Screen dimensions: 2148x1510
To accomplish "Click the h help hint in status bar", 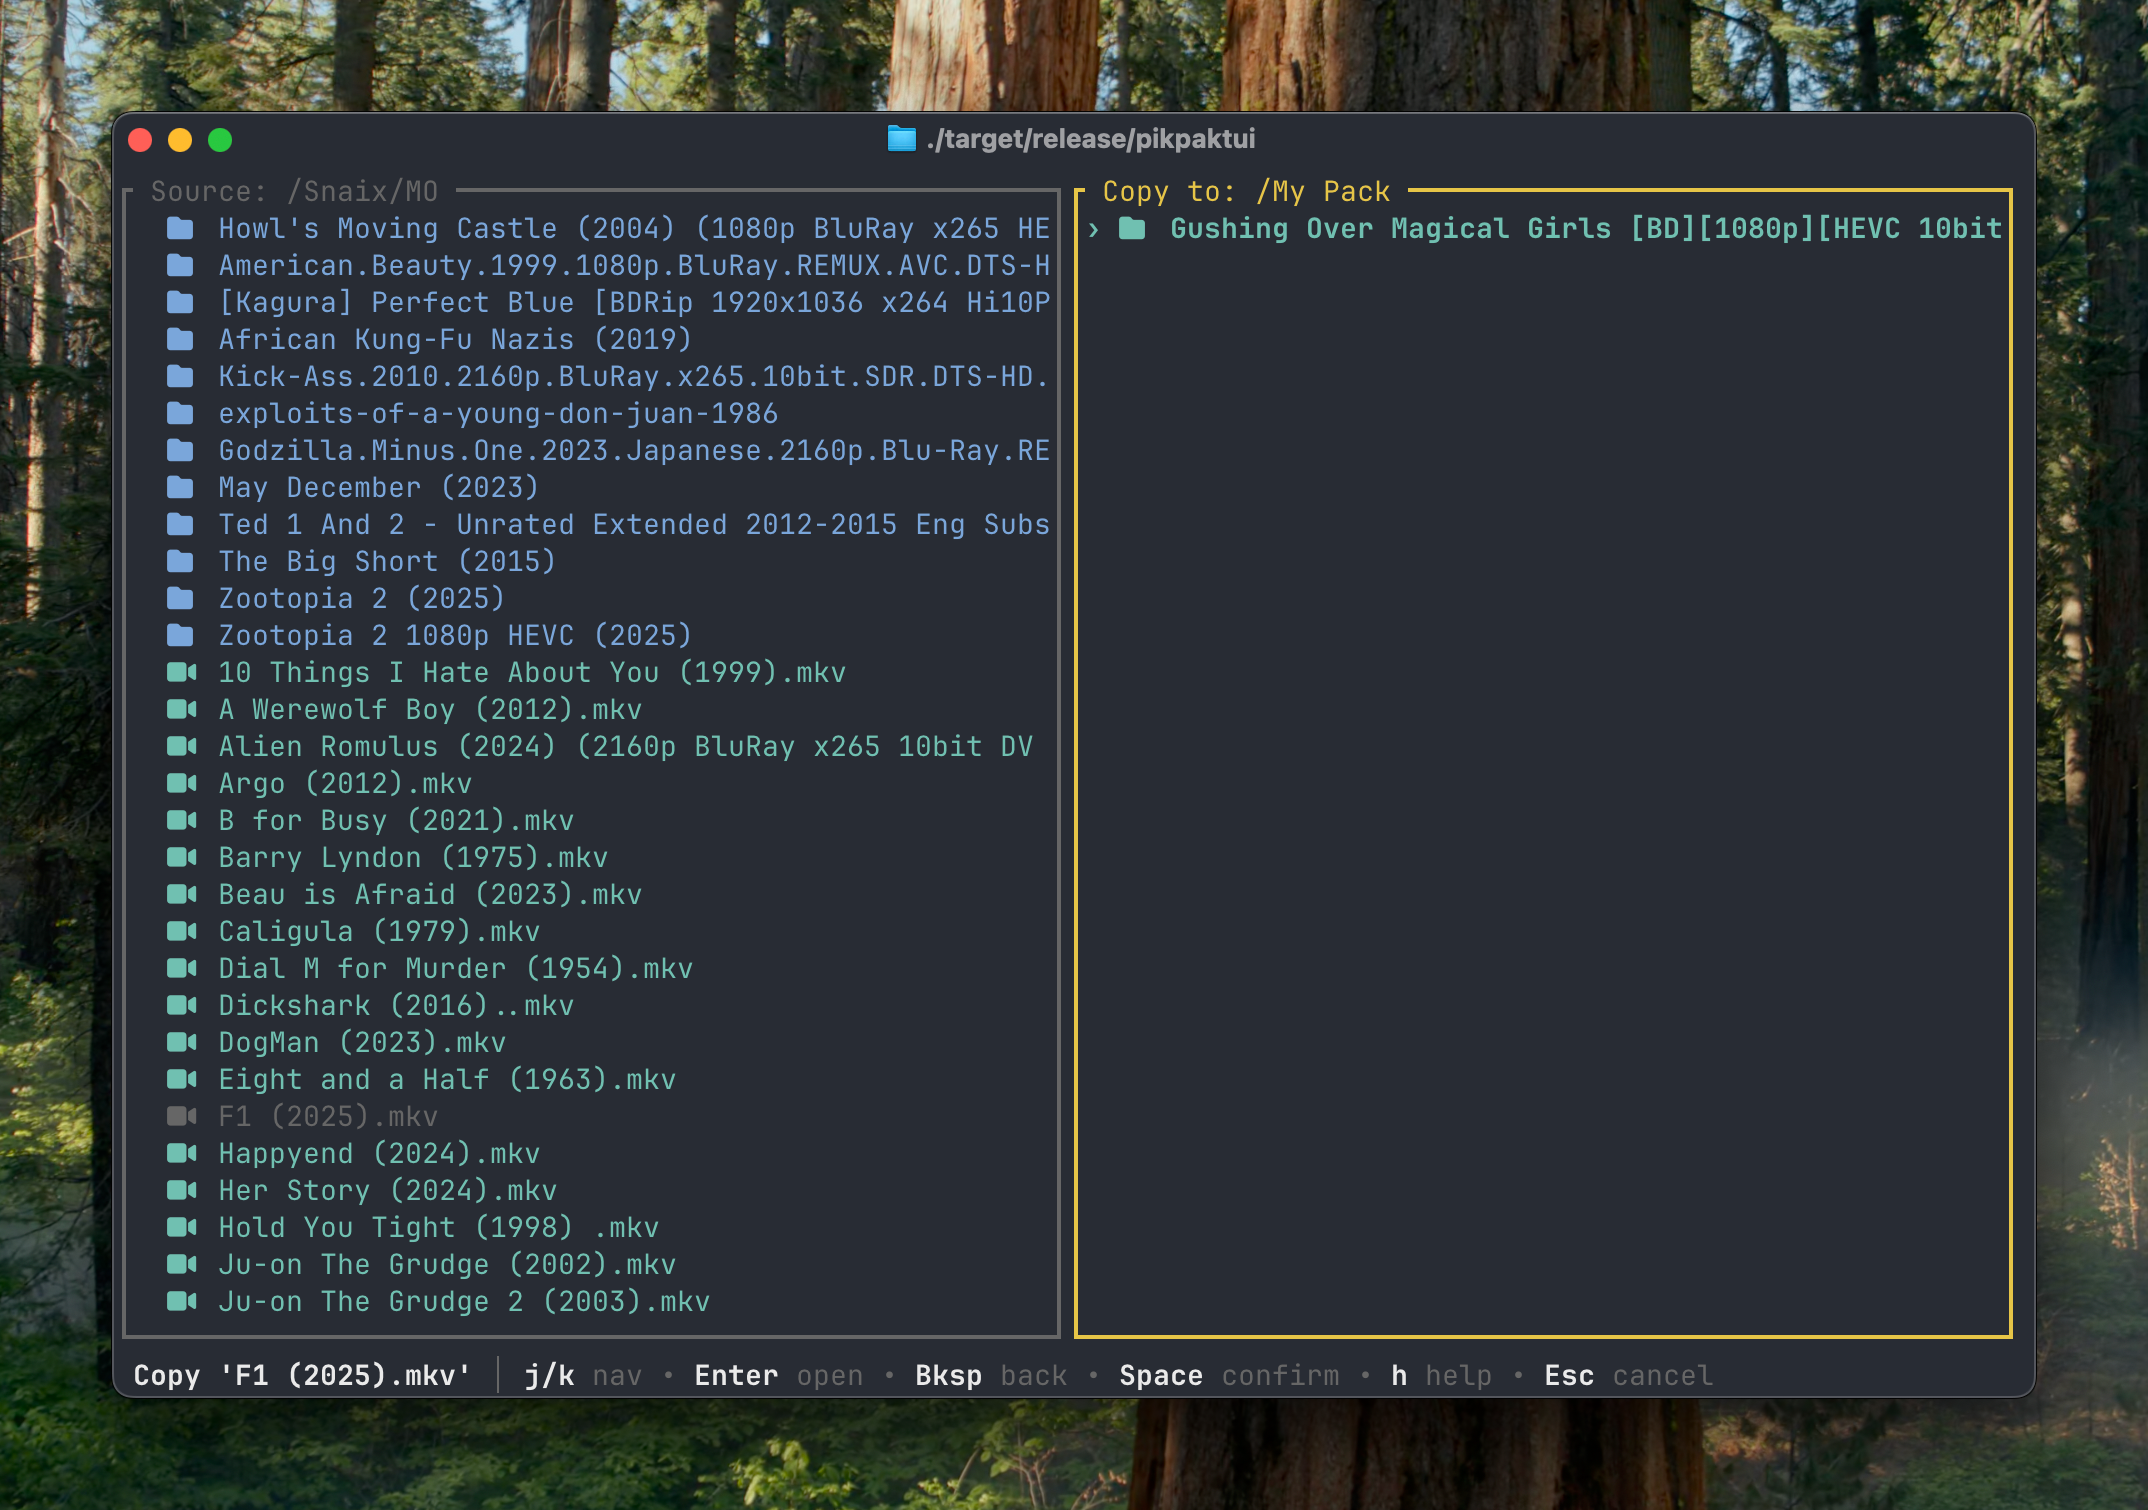I will coord(1440,1376).
